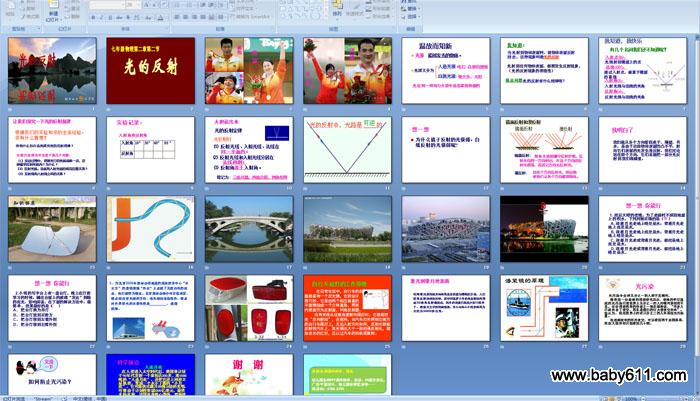Select slide 24 with red tail reflectors
This screenshot has height=401, width=700.
pyautogui.click(x=249, y=308)
